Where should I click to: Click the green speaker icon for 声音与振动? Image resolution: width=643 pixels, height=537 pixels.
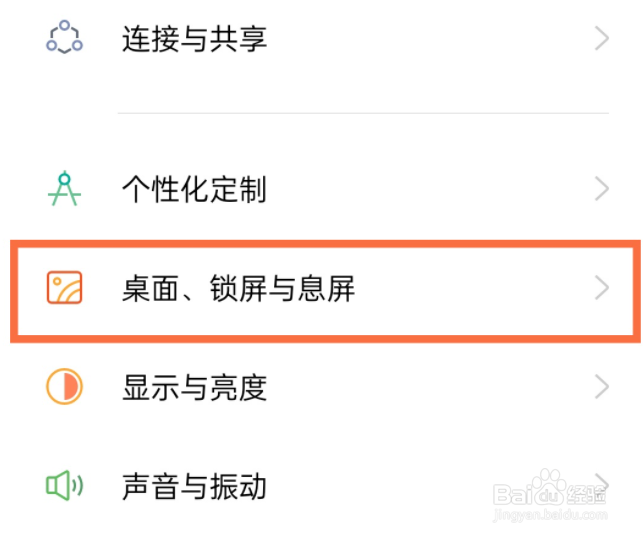pos(65,487)
